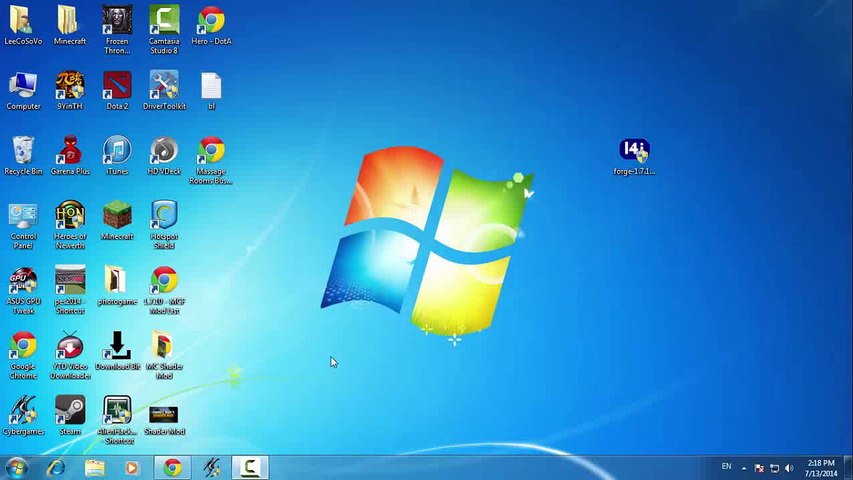Launch Google Chrome desktop shortcut

(23, 355)
